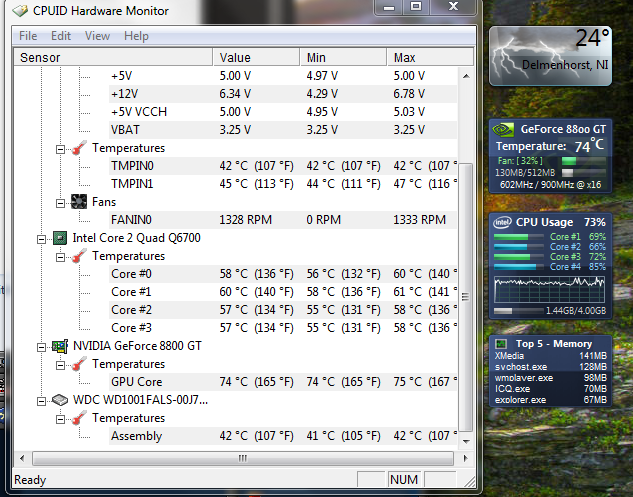Click the CPU usage history graph
This screenshot has width=633, height=497.
[x=549, y=289]
